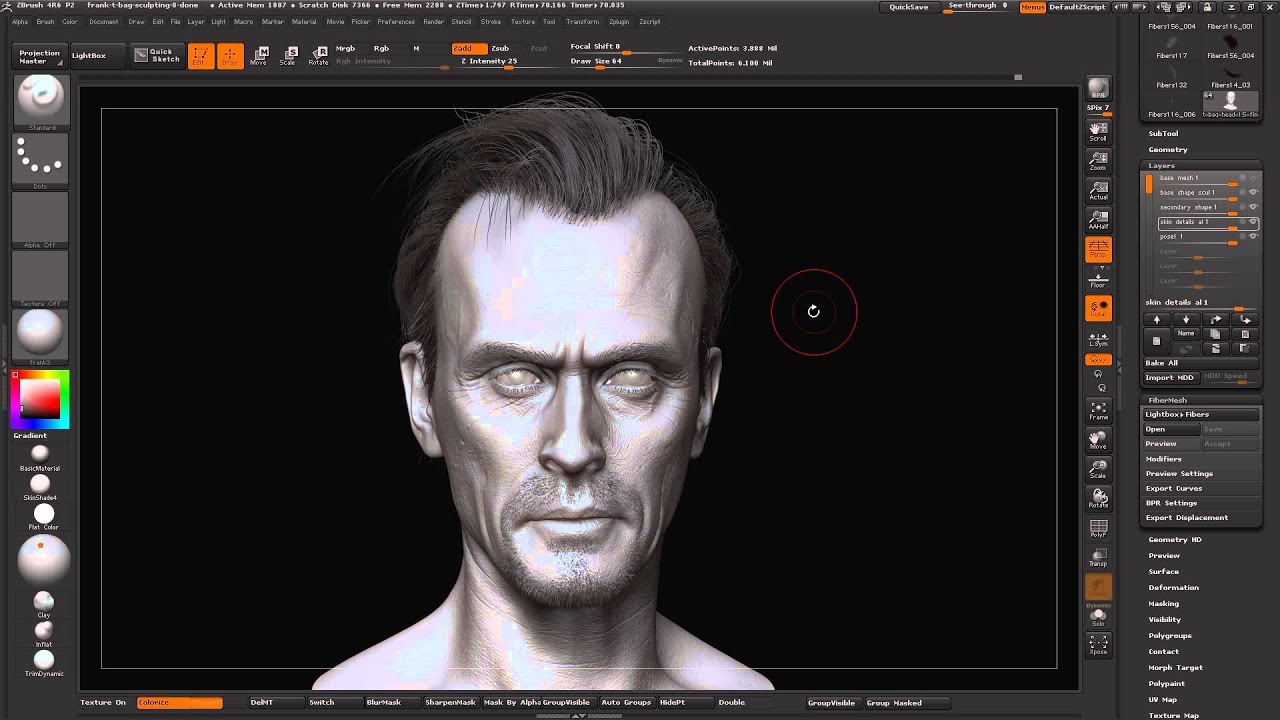Toggle Transp transparency mode
Screen dimensions: 1280x720
tap(1098, 557)
